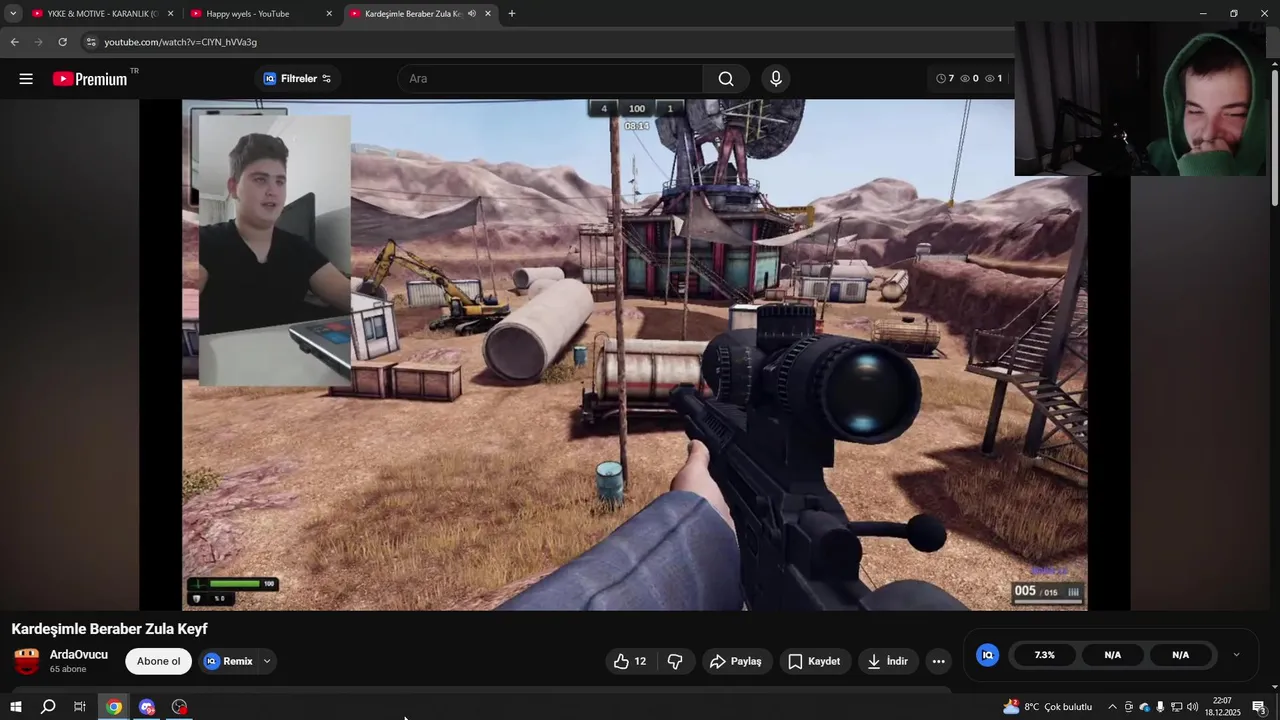Close the Happy wyels tab

(329, 14)
